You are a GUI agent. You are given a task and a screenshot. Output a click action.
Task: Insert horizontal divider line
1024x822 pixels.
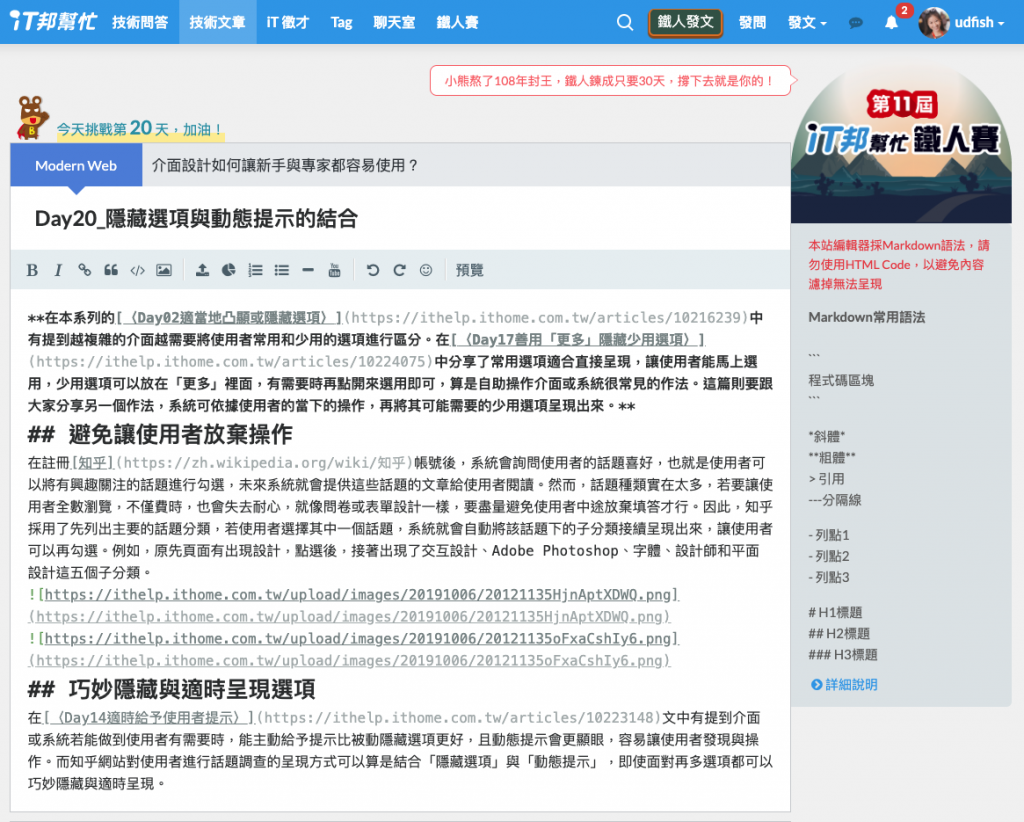(x=308, y=270)
